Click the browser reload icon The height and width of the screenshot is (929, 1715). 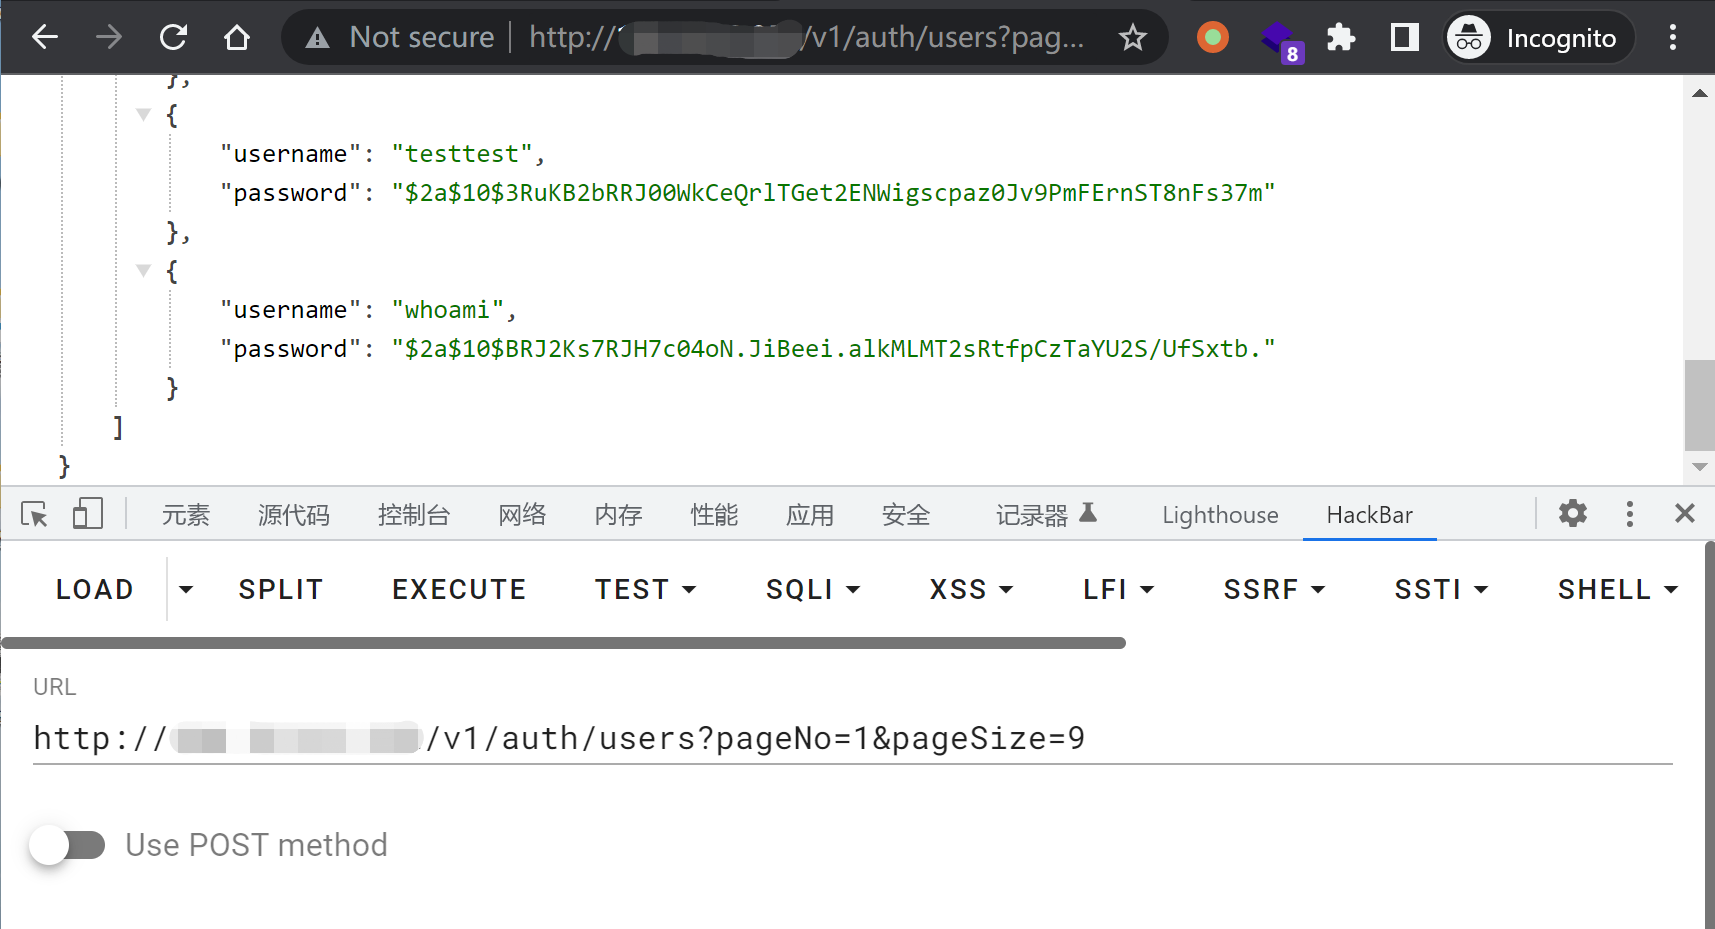tap(174, 38)
